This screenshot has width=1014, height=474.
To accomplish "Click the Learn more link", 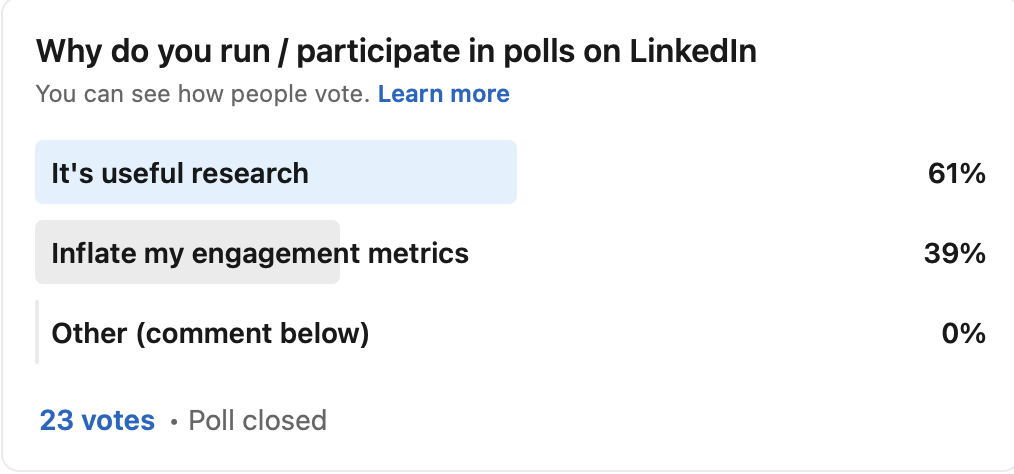I will click(443, 94).
